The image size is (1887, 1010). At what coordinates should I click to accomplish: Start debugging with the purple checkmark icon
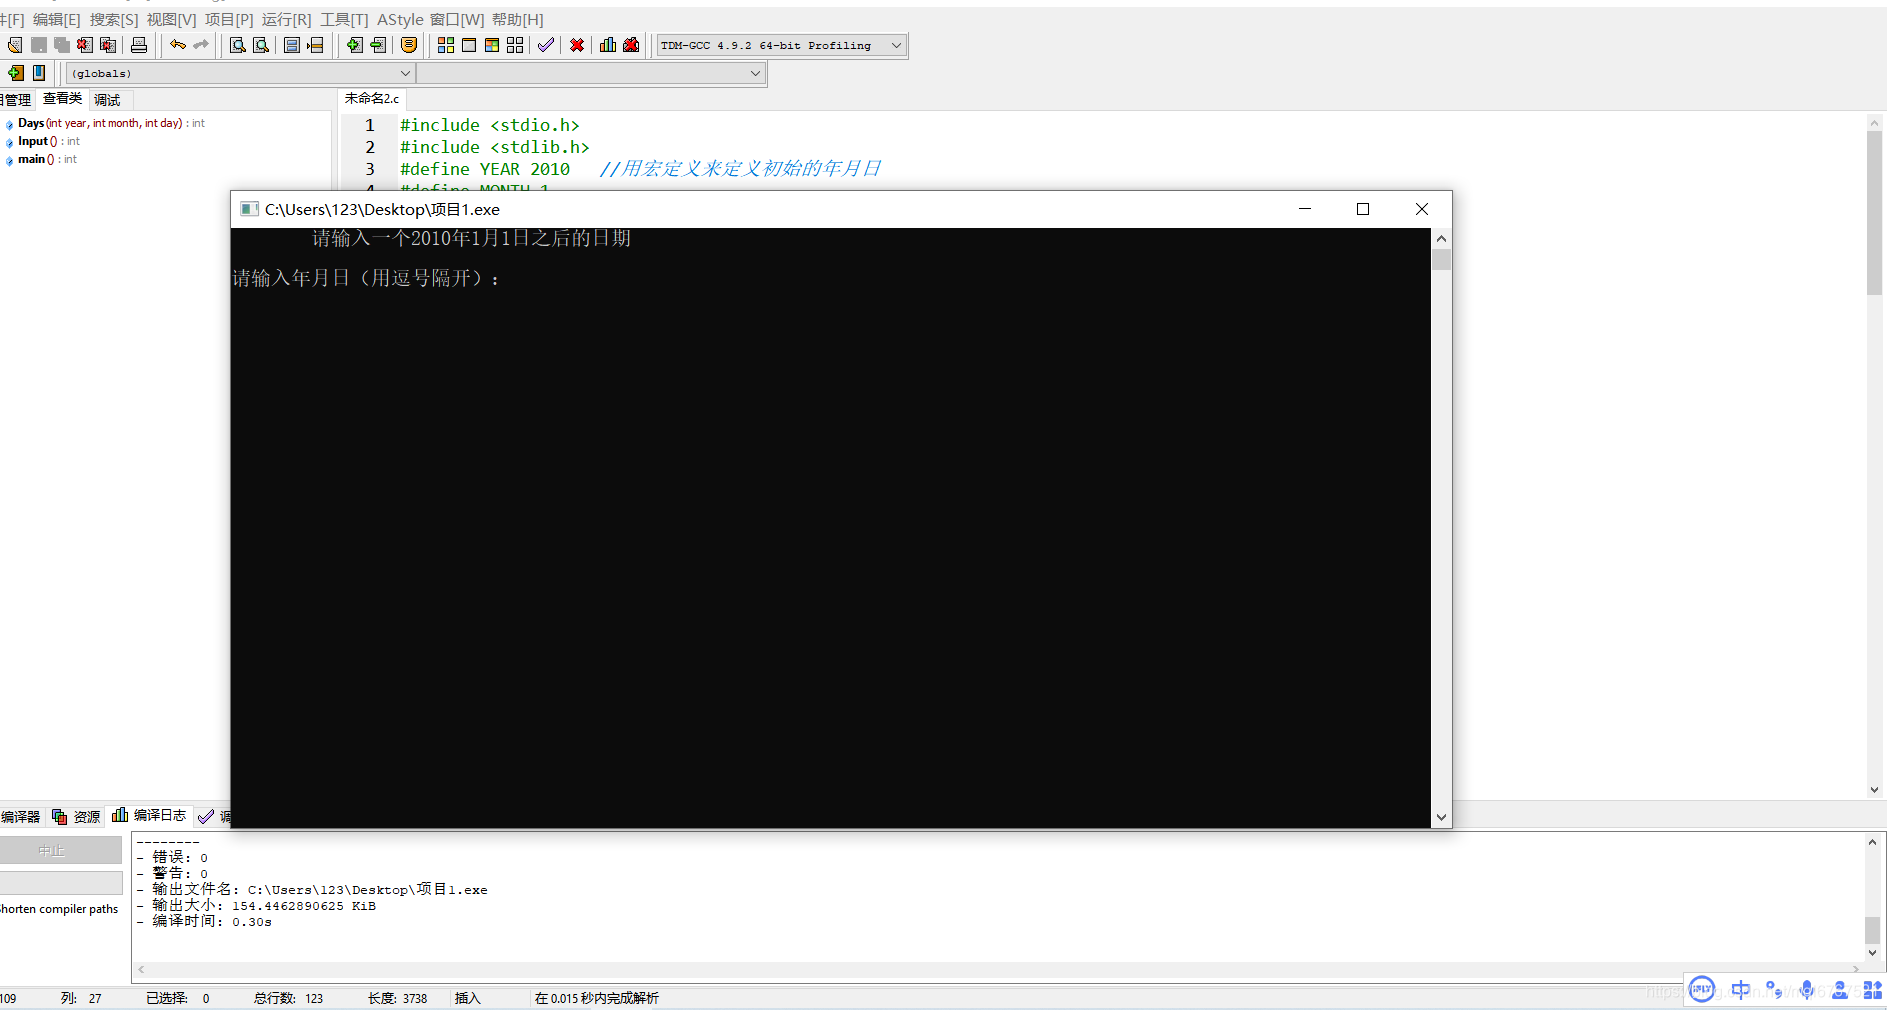pyautogui.click(x=546, y=45)
